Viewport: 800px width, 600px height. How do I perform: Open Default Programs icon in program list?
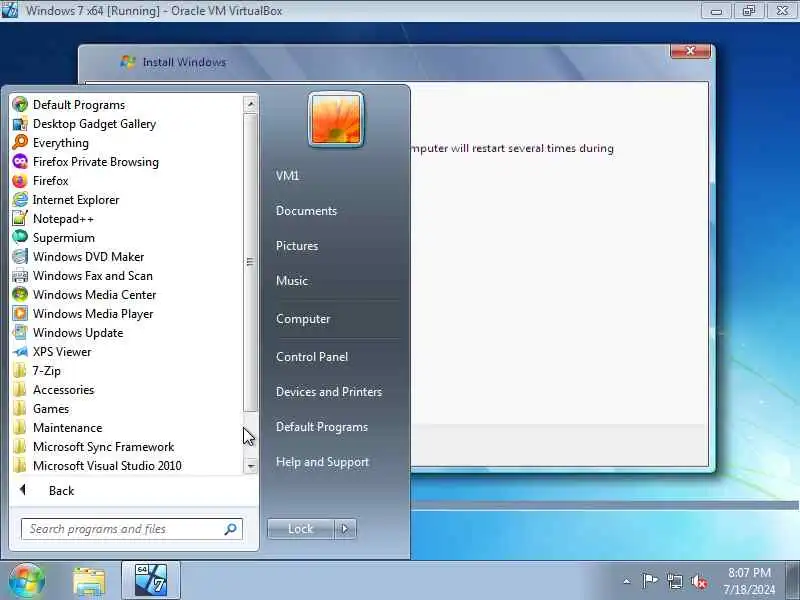pyautogui.click(x=20, y=105)
